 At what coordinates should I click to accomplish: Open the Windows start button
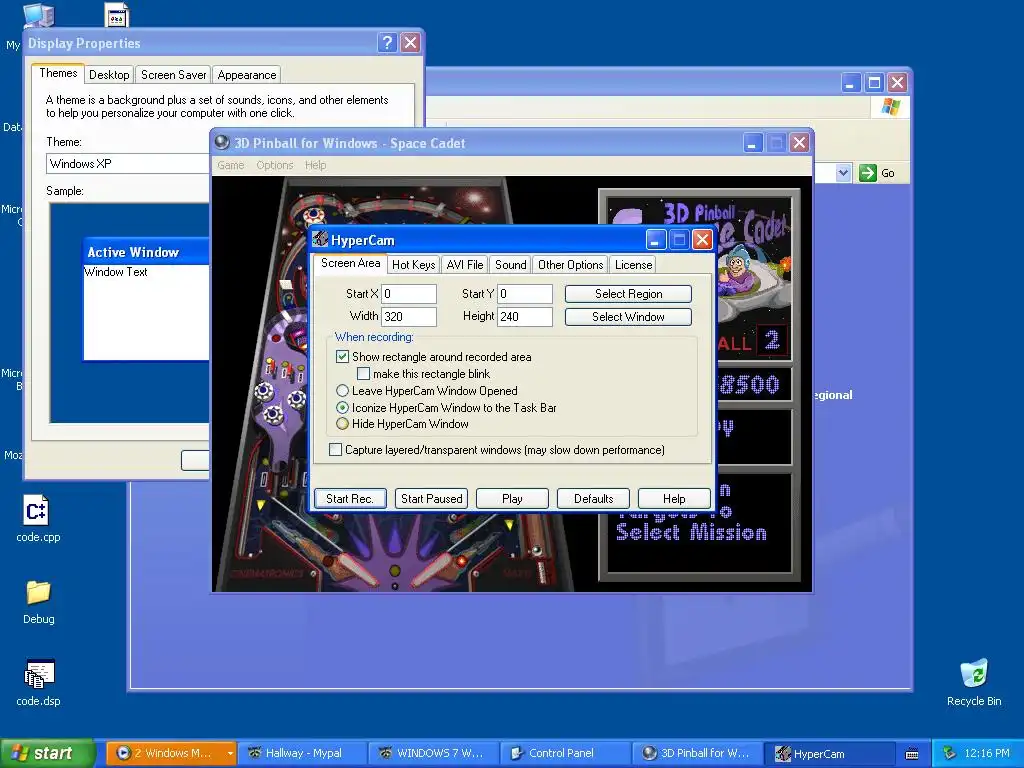tap(47, 753)
